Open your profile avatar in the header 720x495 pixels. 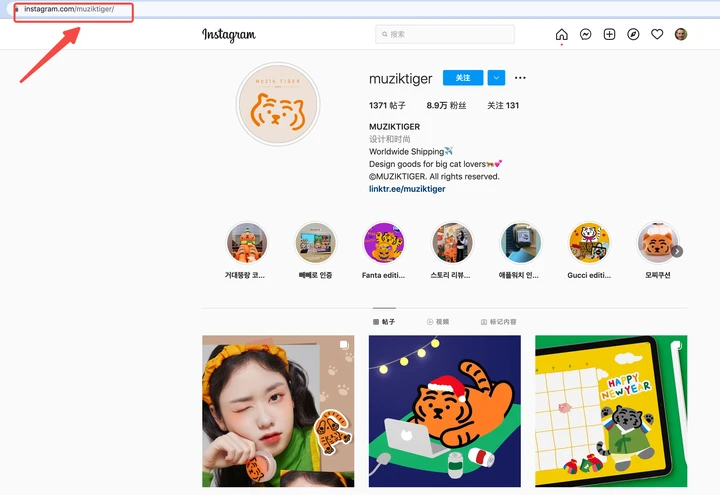point(681,34)
